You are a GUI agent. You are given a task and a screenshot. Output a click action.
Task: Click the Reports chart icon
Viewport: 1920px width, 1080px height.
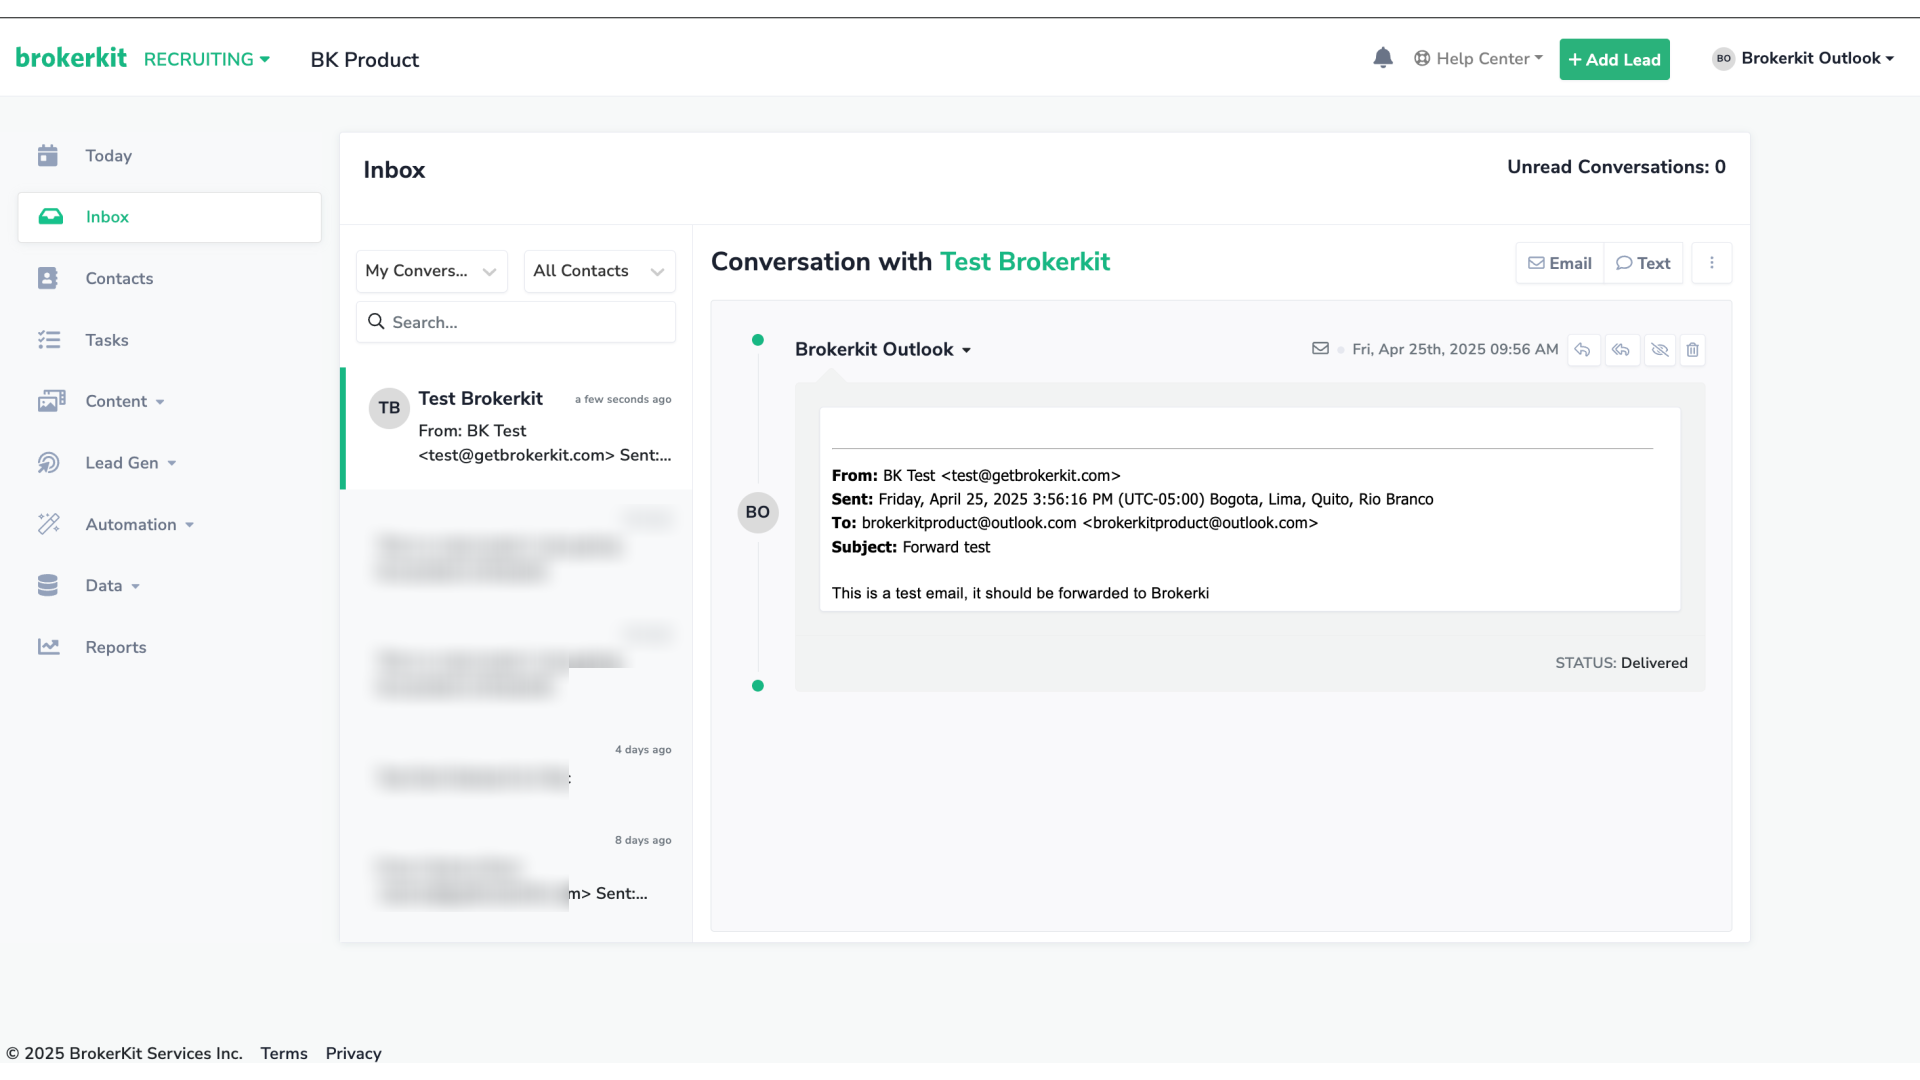pyautogui.click(x=49, y=647)
